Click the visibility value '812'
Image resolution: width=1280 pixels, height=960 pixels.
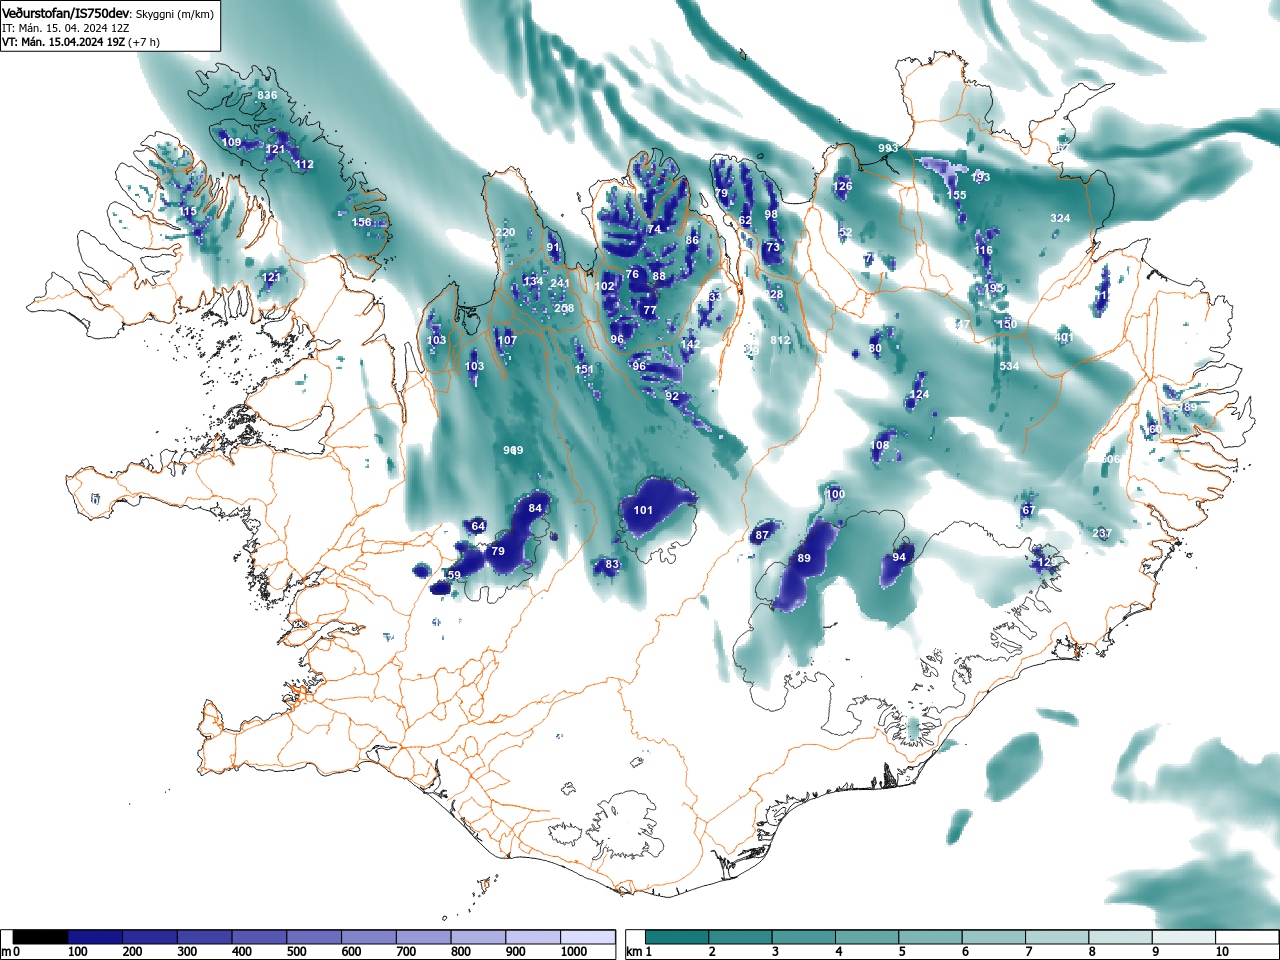tap(781, 341)
